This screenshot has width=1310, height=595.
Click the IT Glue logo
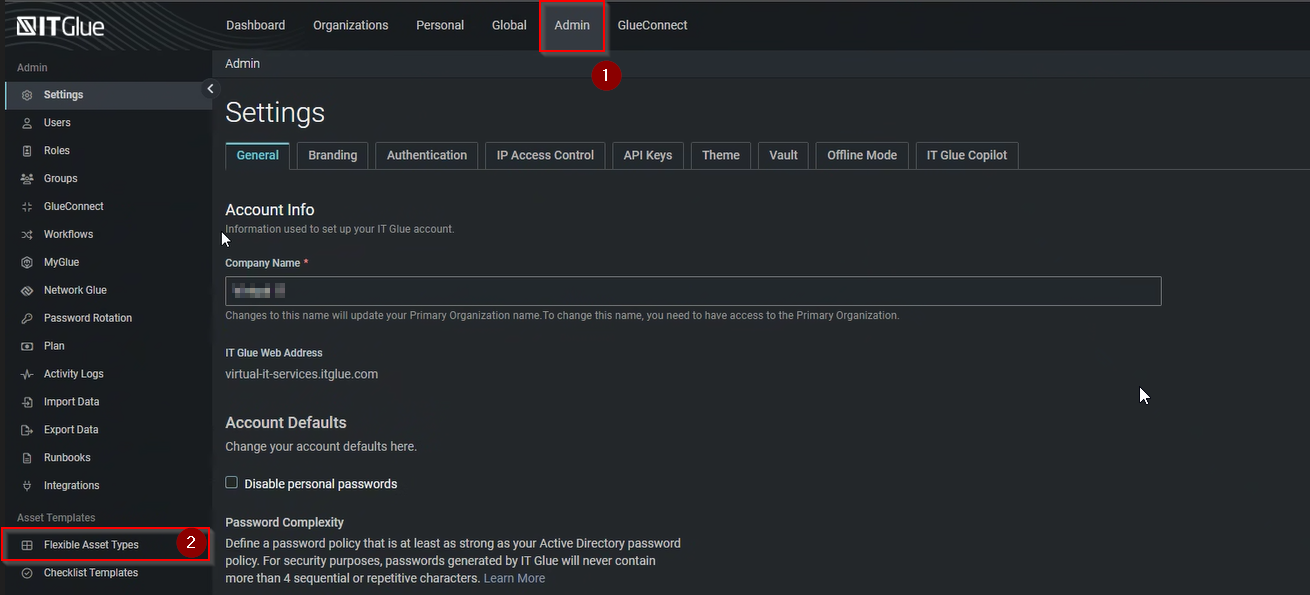(60, 26)
